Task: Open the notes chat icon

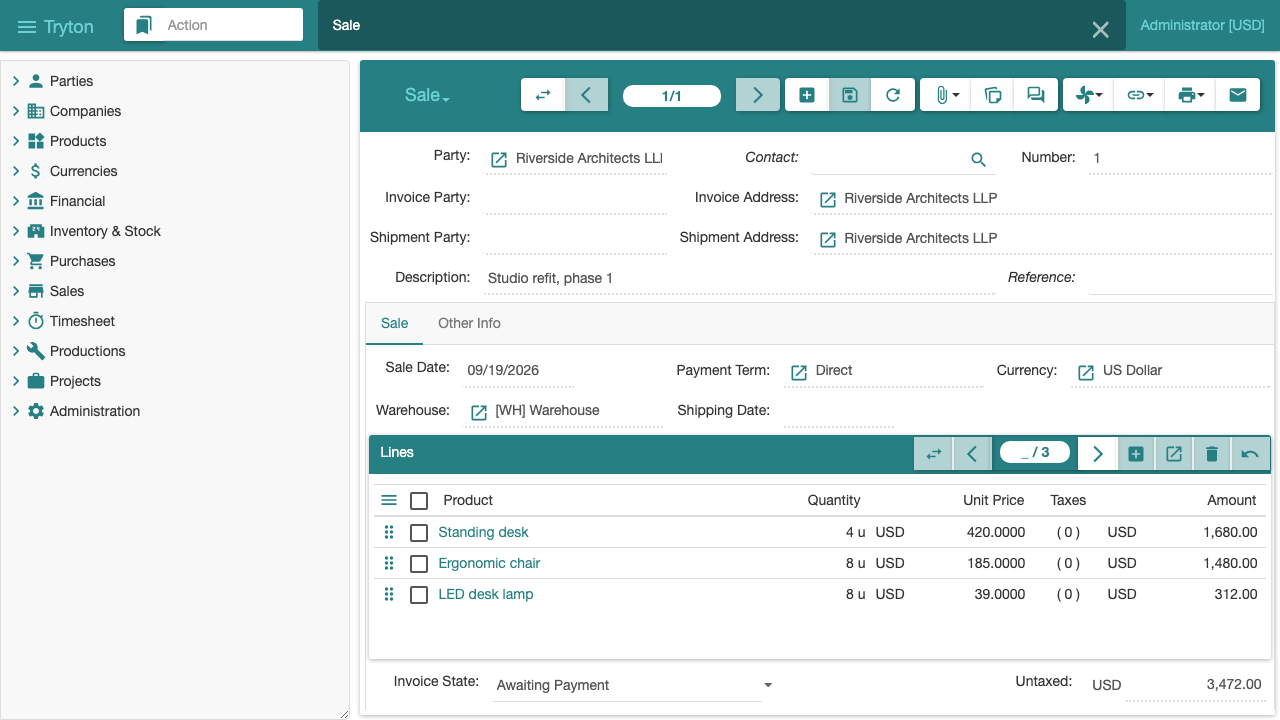Action: point(1036,95)
